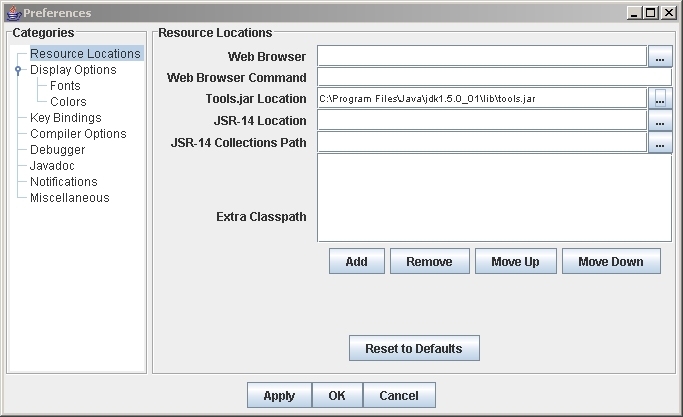The width and height of the screenshot is (683, 417).
Task: Click in Web Browser Command text field
Action: (x=494, y=77)
